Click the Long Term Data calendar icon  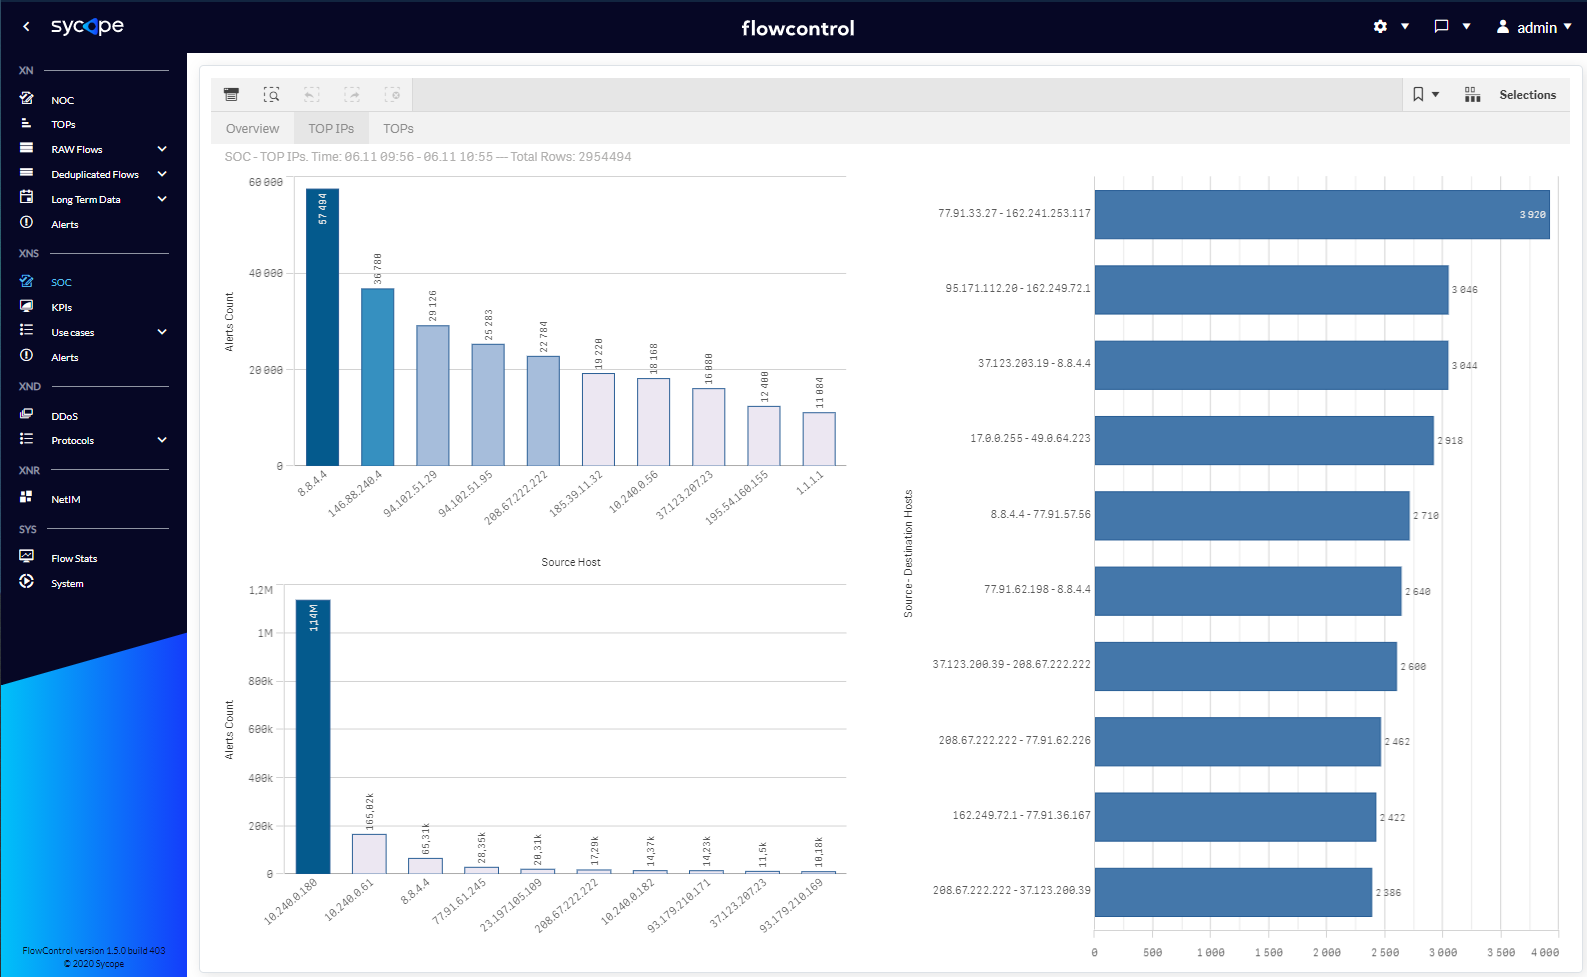point(27,197)
